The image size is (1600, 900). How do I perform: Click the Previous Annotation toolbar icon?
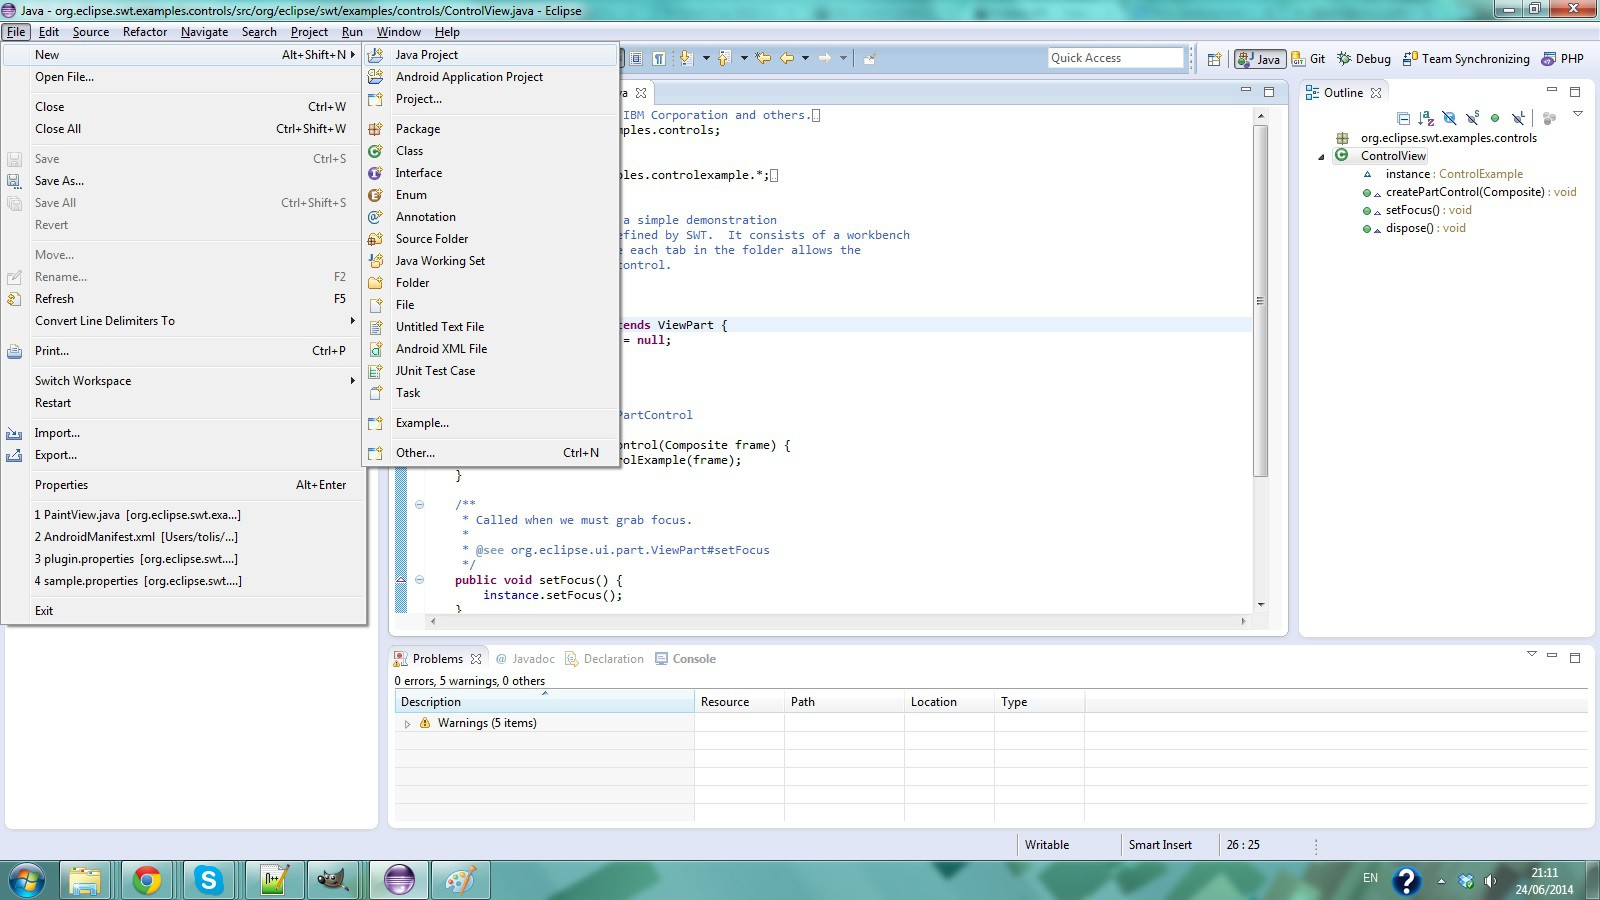(x=725, y=58)
